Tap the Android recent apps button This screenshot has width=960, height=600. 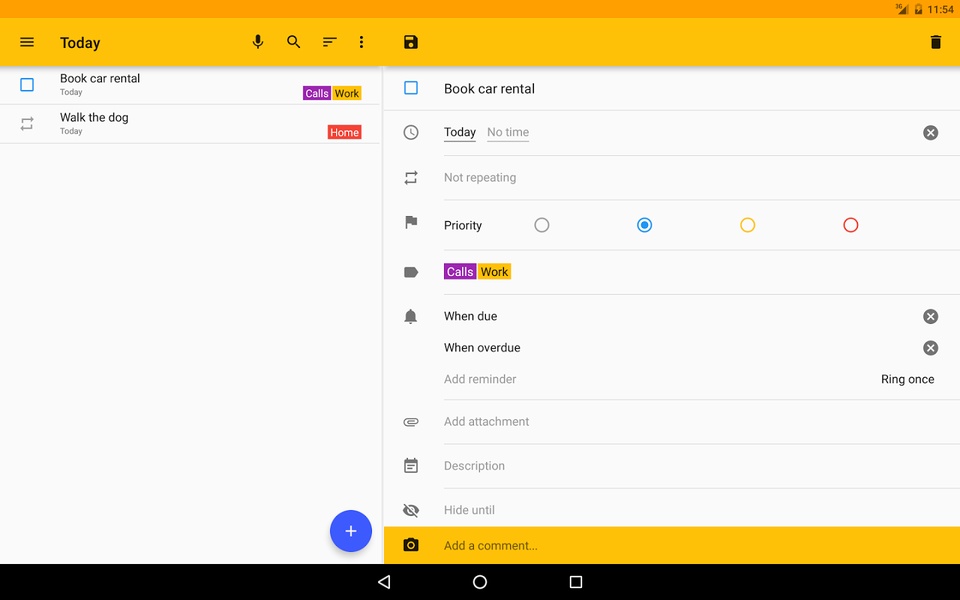pos(576,582)
